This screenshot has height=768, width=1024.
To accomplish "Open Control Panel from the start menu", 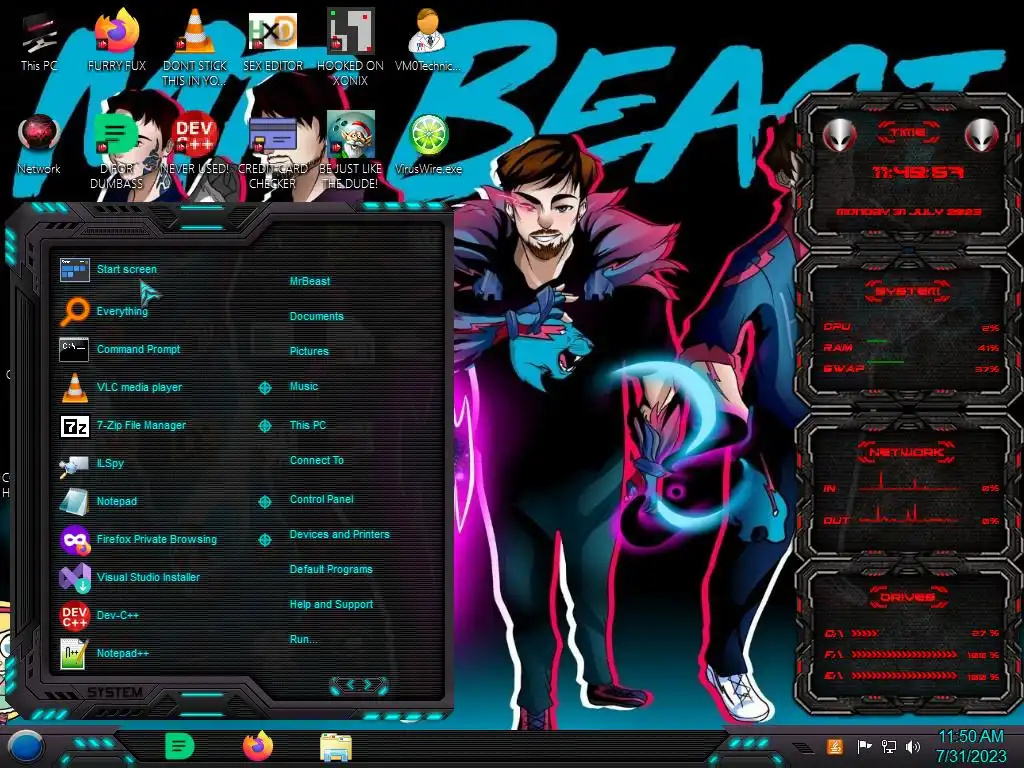I will pos(321,499).
